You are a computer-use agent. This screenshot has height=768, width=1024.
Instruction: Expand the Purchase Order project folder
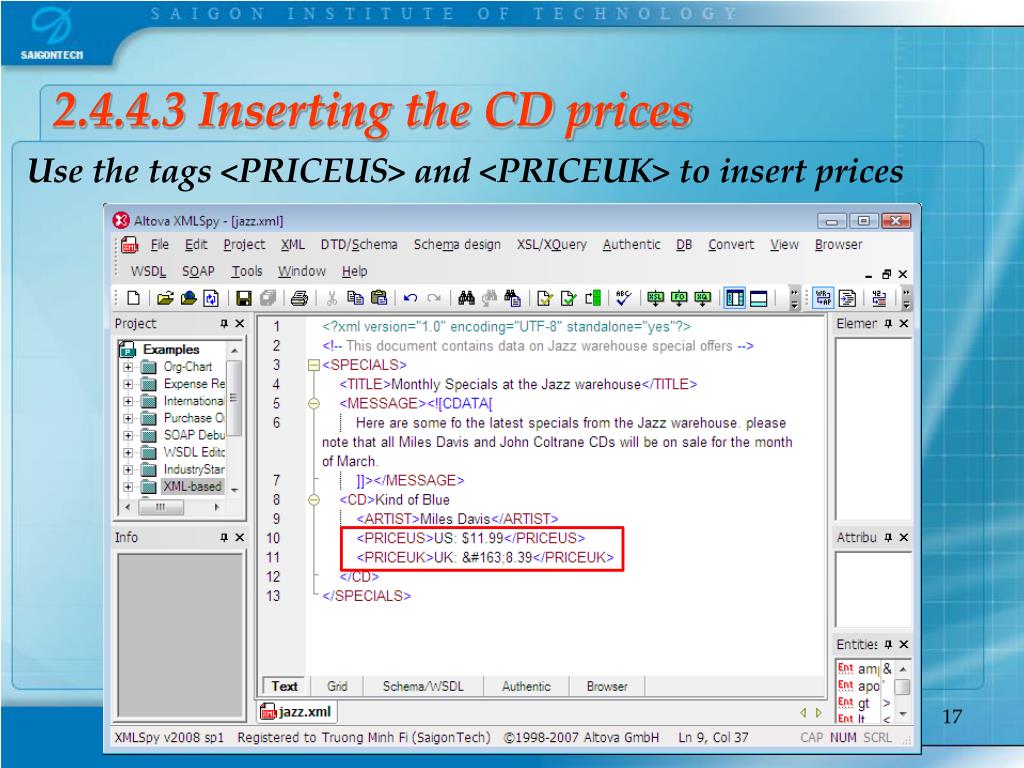tap(128, 418)
